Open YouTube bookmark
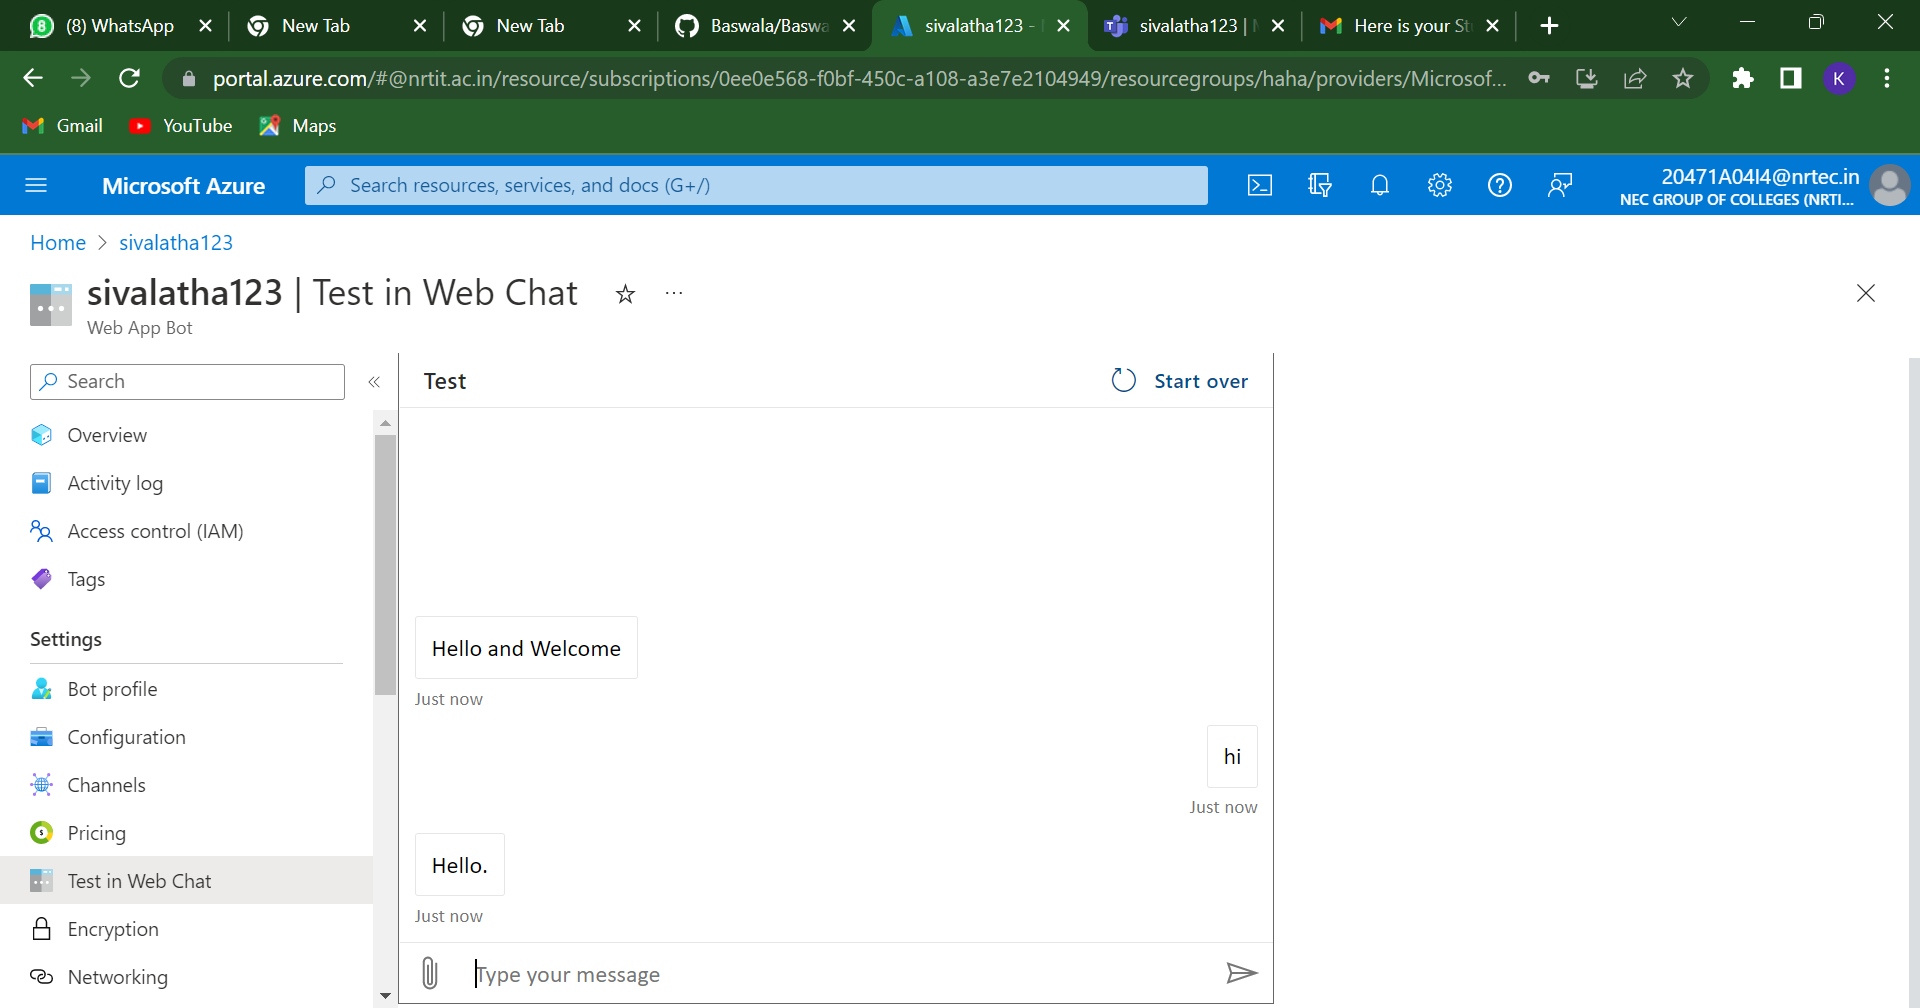1920x1008 pixels. pos(181,126)
